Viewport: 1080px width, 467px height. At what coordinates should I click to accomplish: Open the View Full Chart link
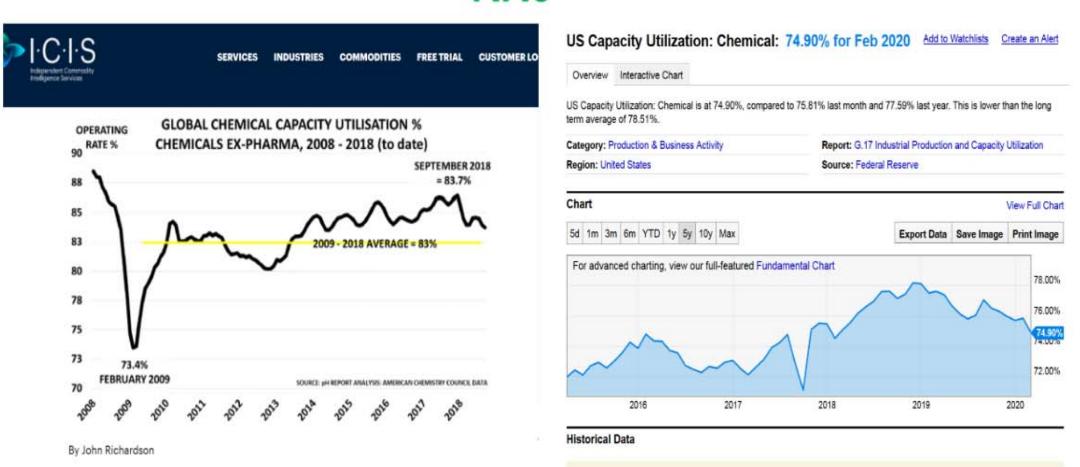tap(1034, 205)
